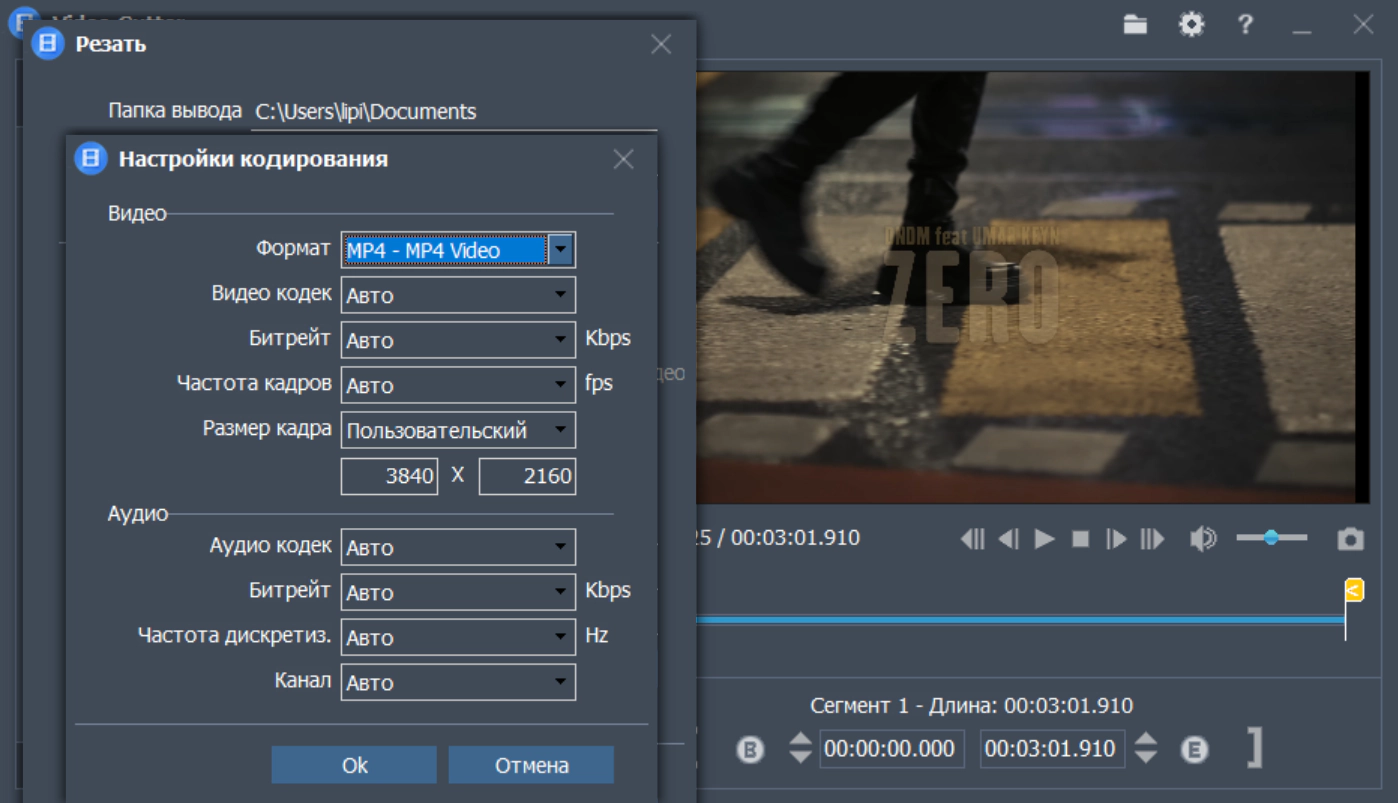Mute audio with the speaker icon
The width and height of the screenshot is (1398, 803).
pos(1202,539)
